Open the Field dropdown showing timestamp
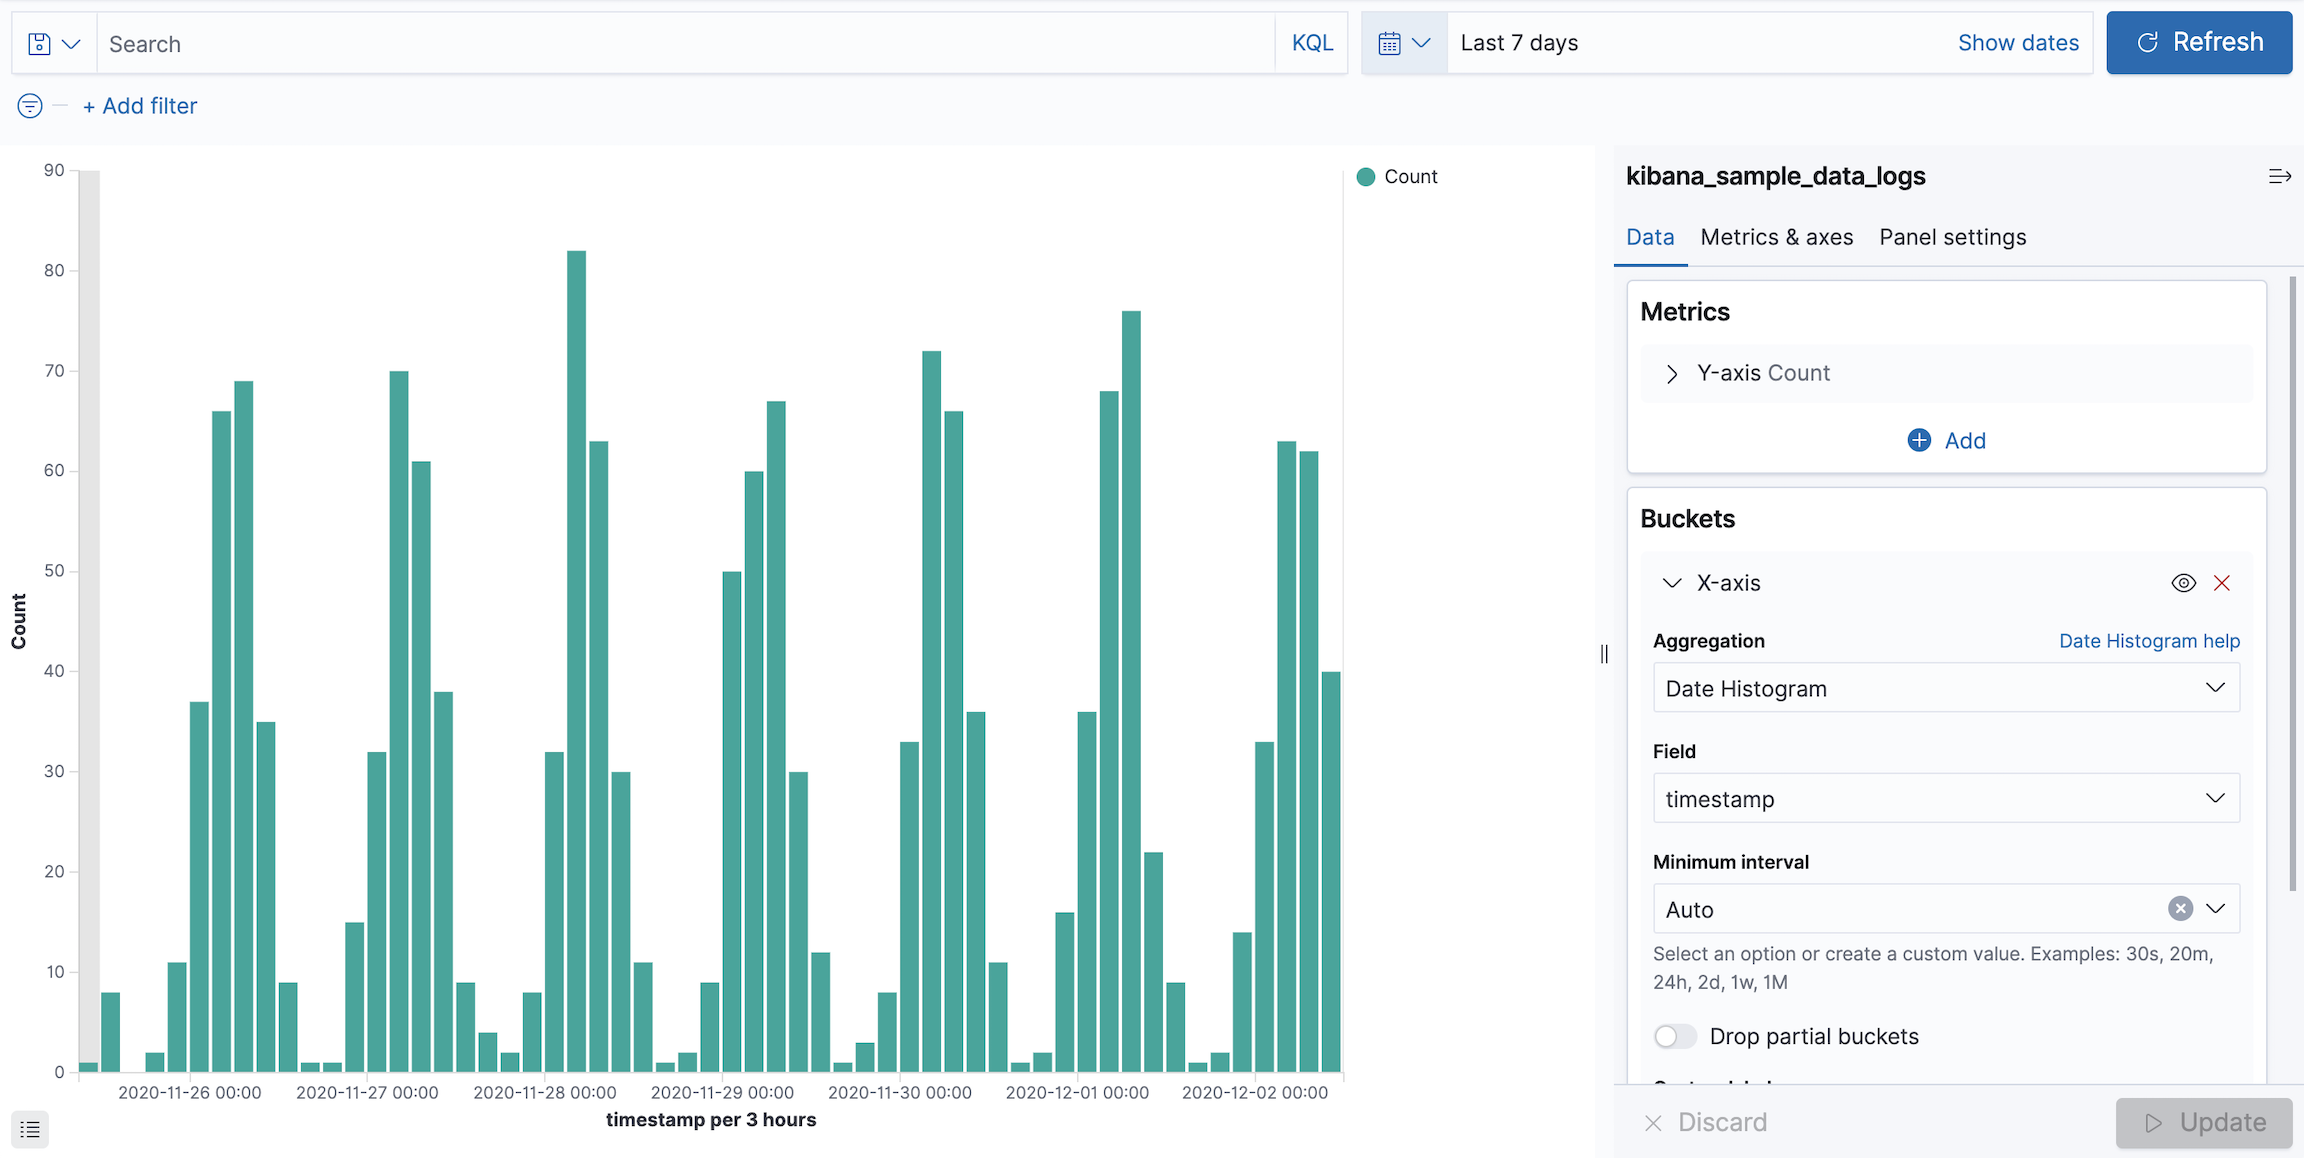The width and height of the screenshot is (2304, 1158). tap(1944, 798)
